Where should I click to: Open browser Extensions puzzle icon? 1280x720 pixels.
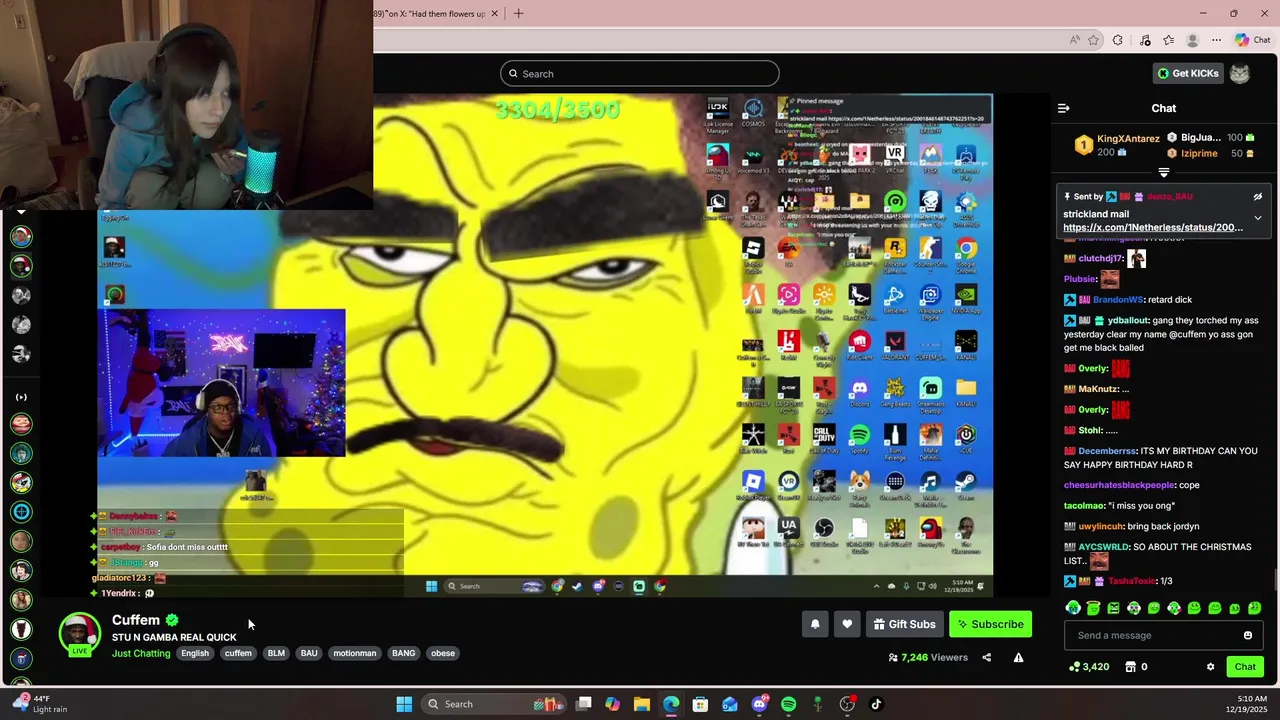tap(1118, 40)
